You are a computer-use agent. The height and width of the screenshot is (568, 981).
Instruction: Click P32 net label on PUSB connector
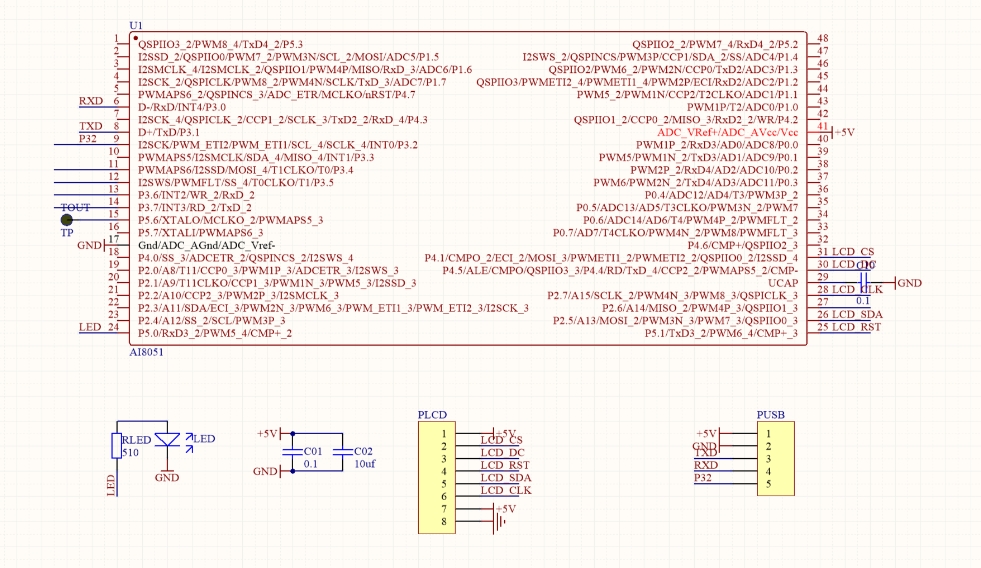pos(705,478)
